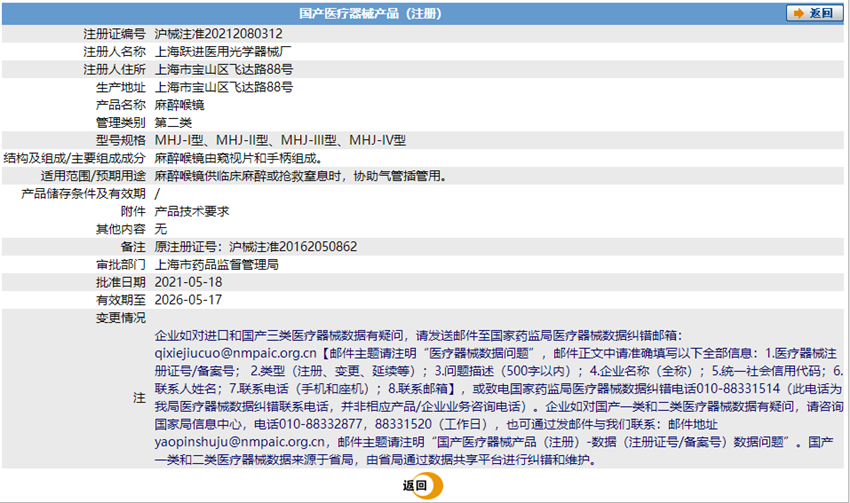
Task: Click the model specification MHJ-I型 row value
Action: point(280,140)
